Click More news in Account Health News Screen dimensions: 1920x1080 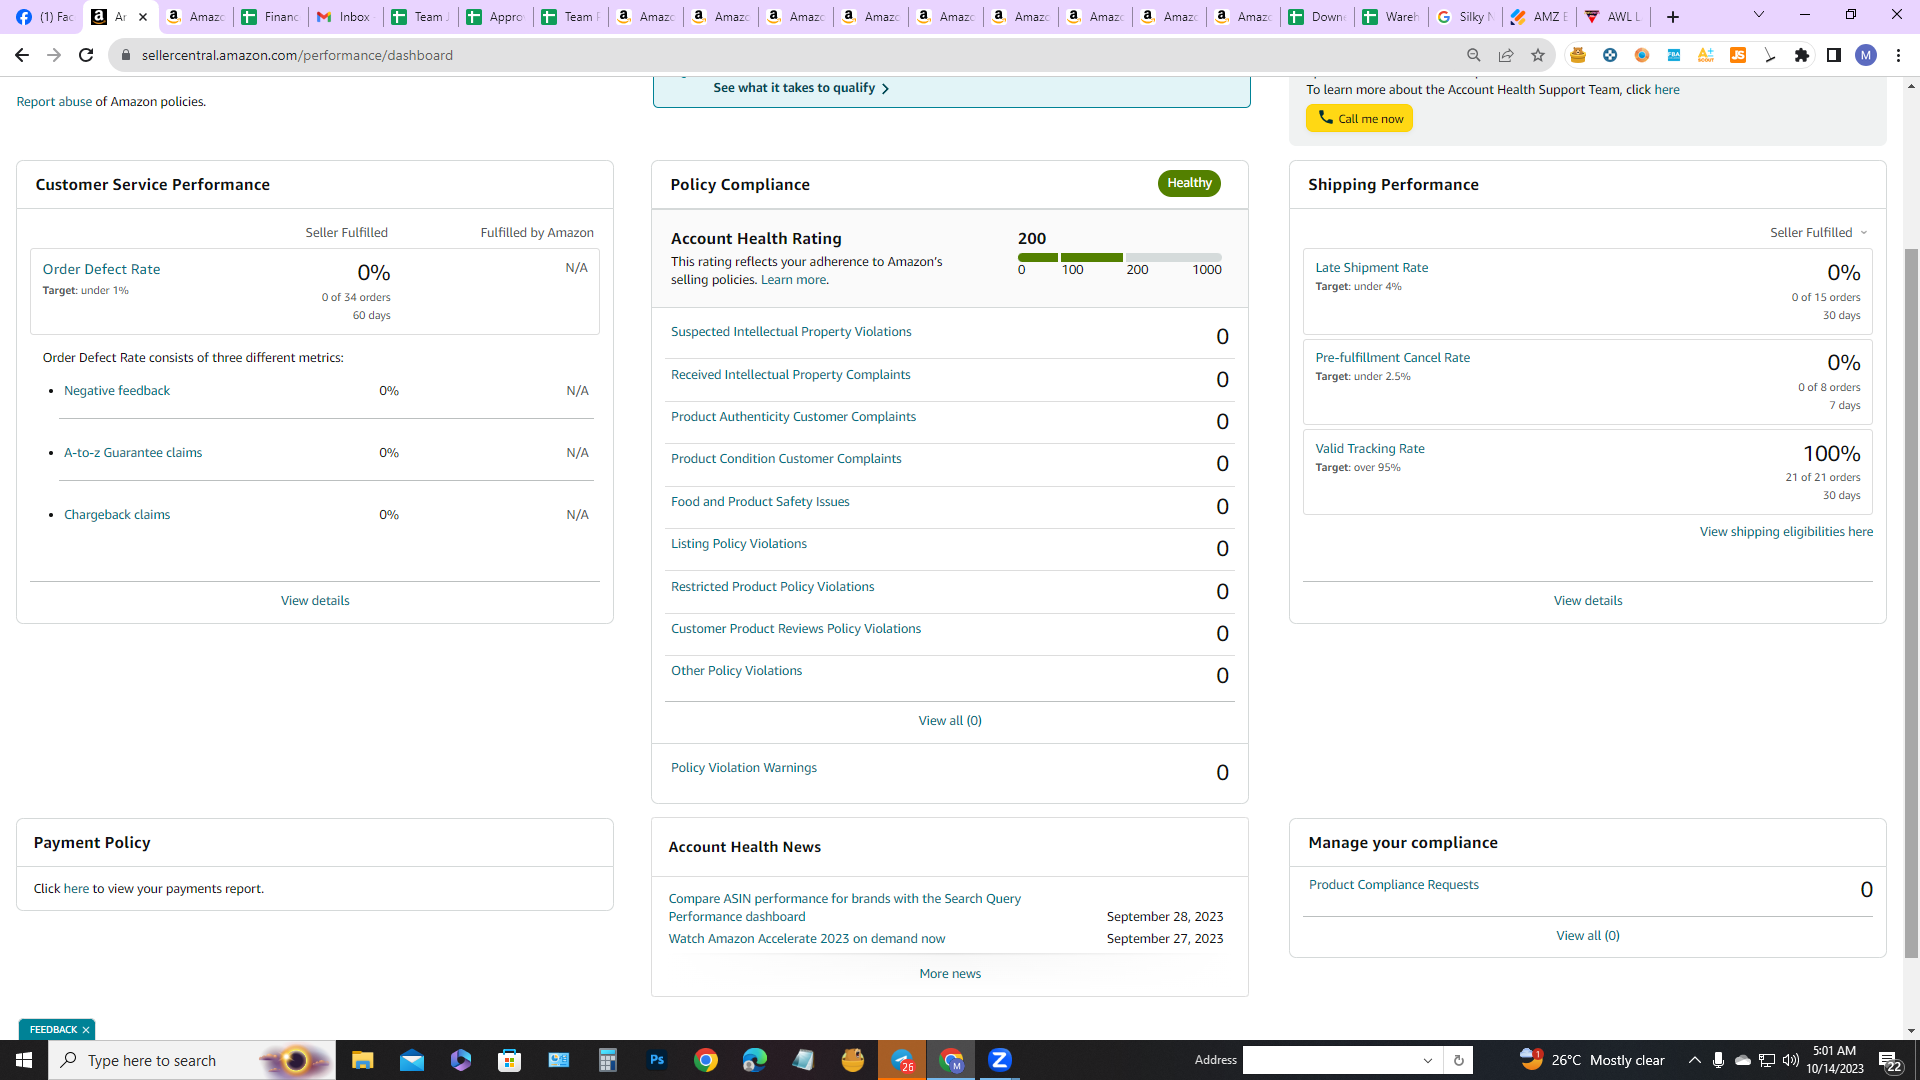coord(950,974)
